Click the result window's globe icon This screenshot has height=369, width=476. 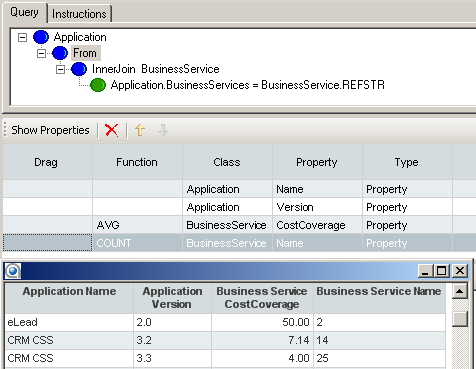(13, 271)
